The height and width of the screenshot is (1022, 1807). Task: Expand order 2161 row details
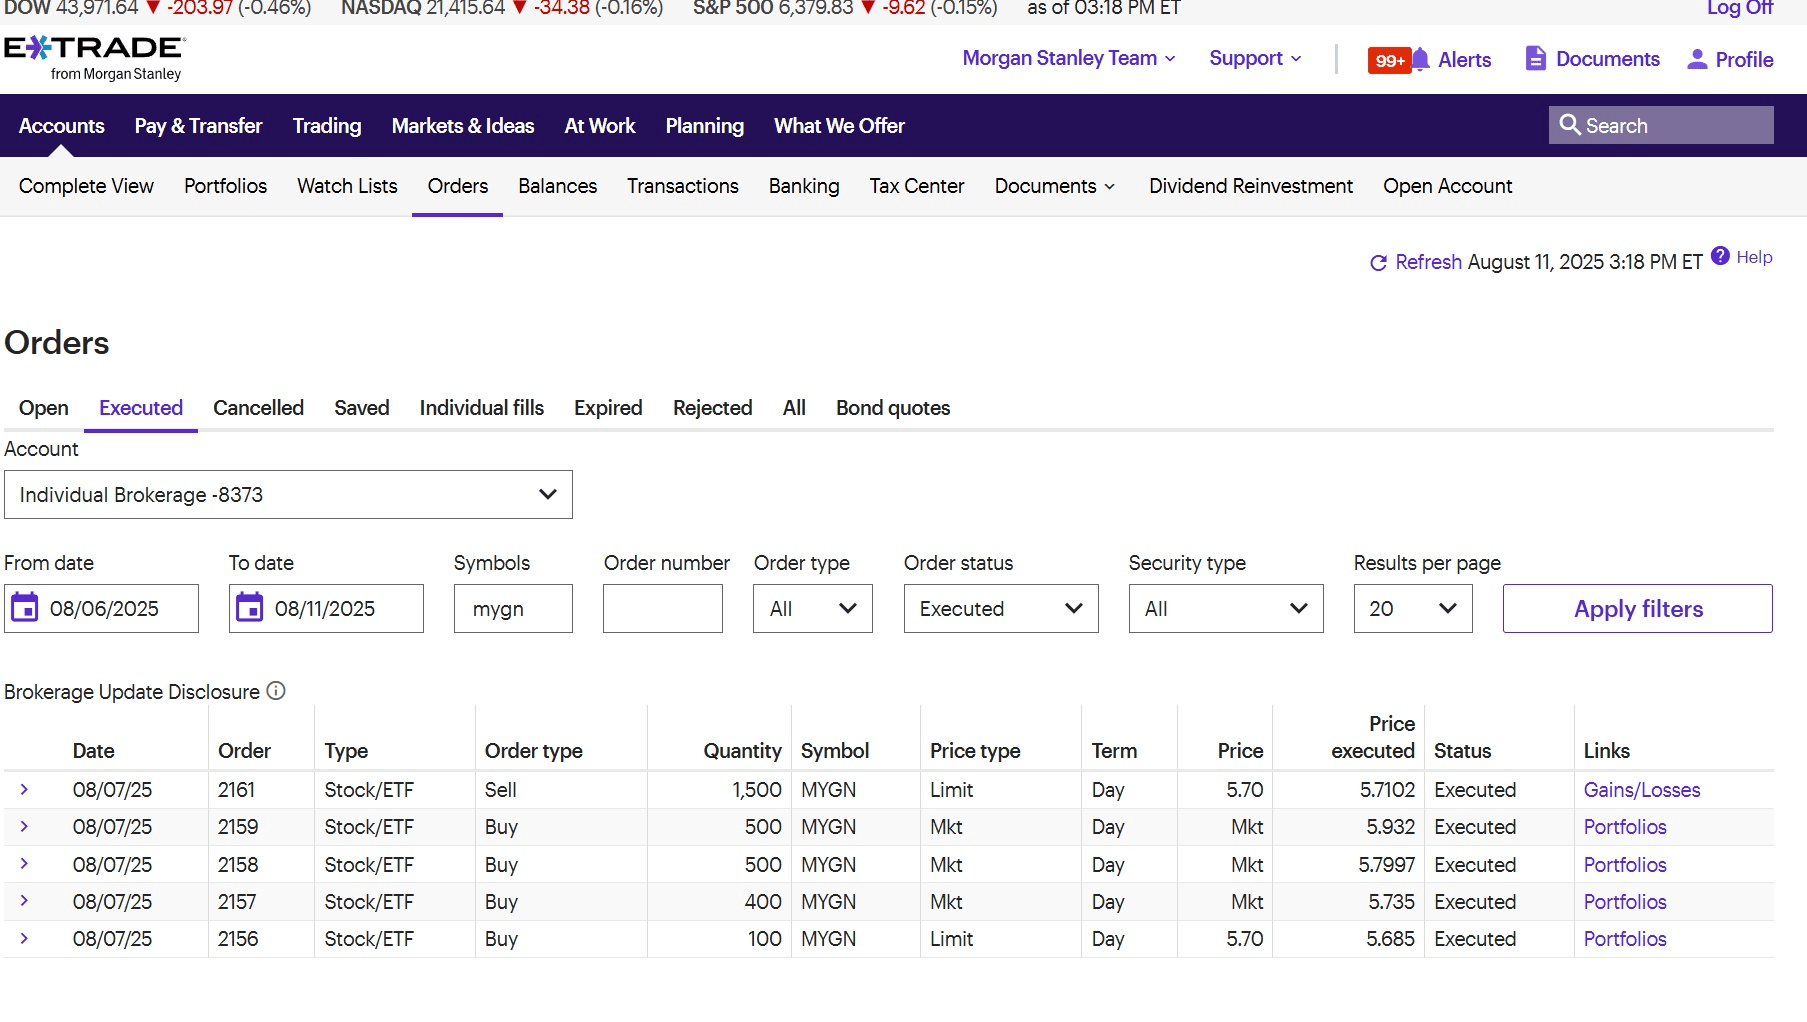tap(24, 790)
